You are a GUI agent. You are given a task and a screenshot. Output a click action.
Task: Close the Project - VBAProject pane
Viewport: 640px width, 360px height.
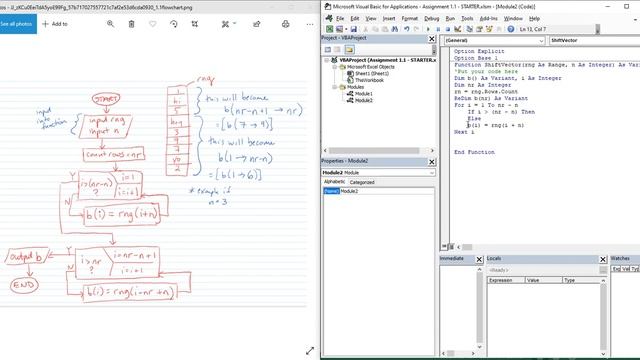pos(431,38)
